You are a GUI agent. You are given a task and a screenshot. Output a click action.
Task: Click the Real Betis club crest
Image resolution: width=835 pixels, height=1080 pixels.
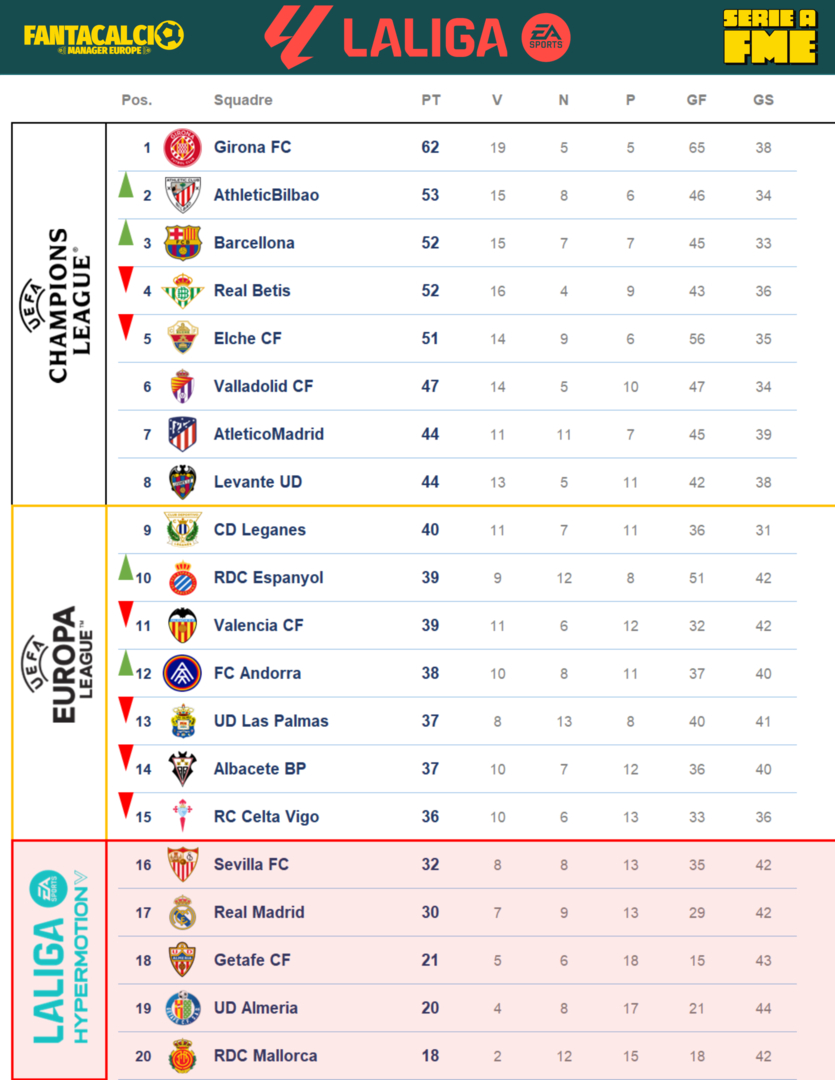click(183, 291)
